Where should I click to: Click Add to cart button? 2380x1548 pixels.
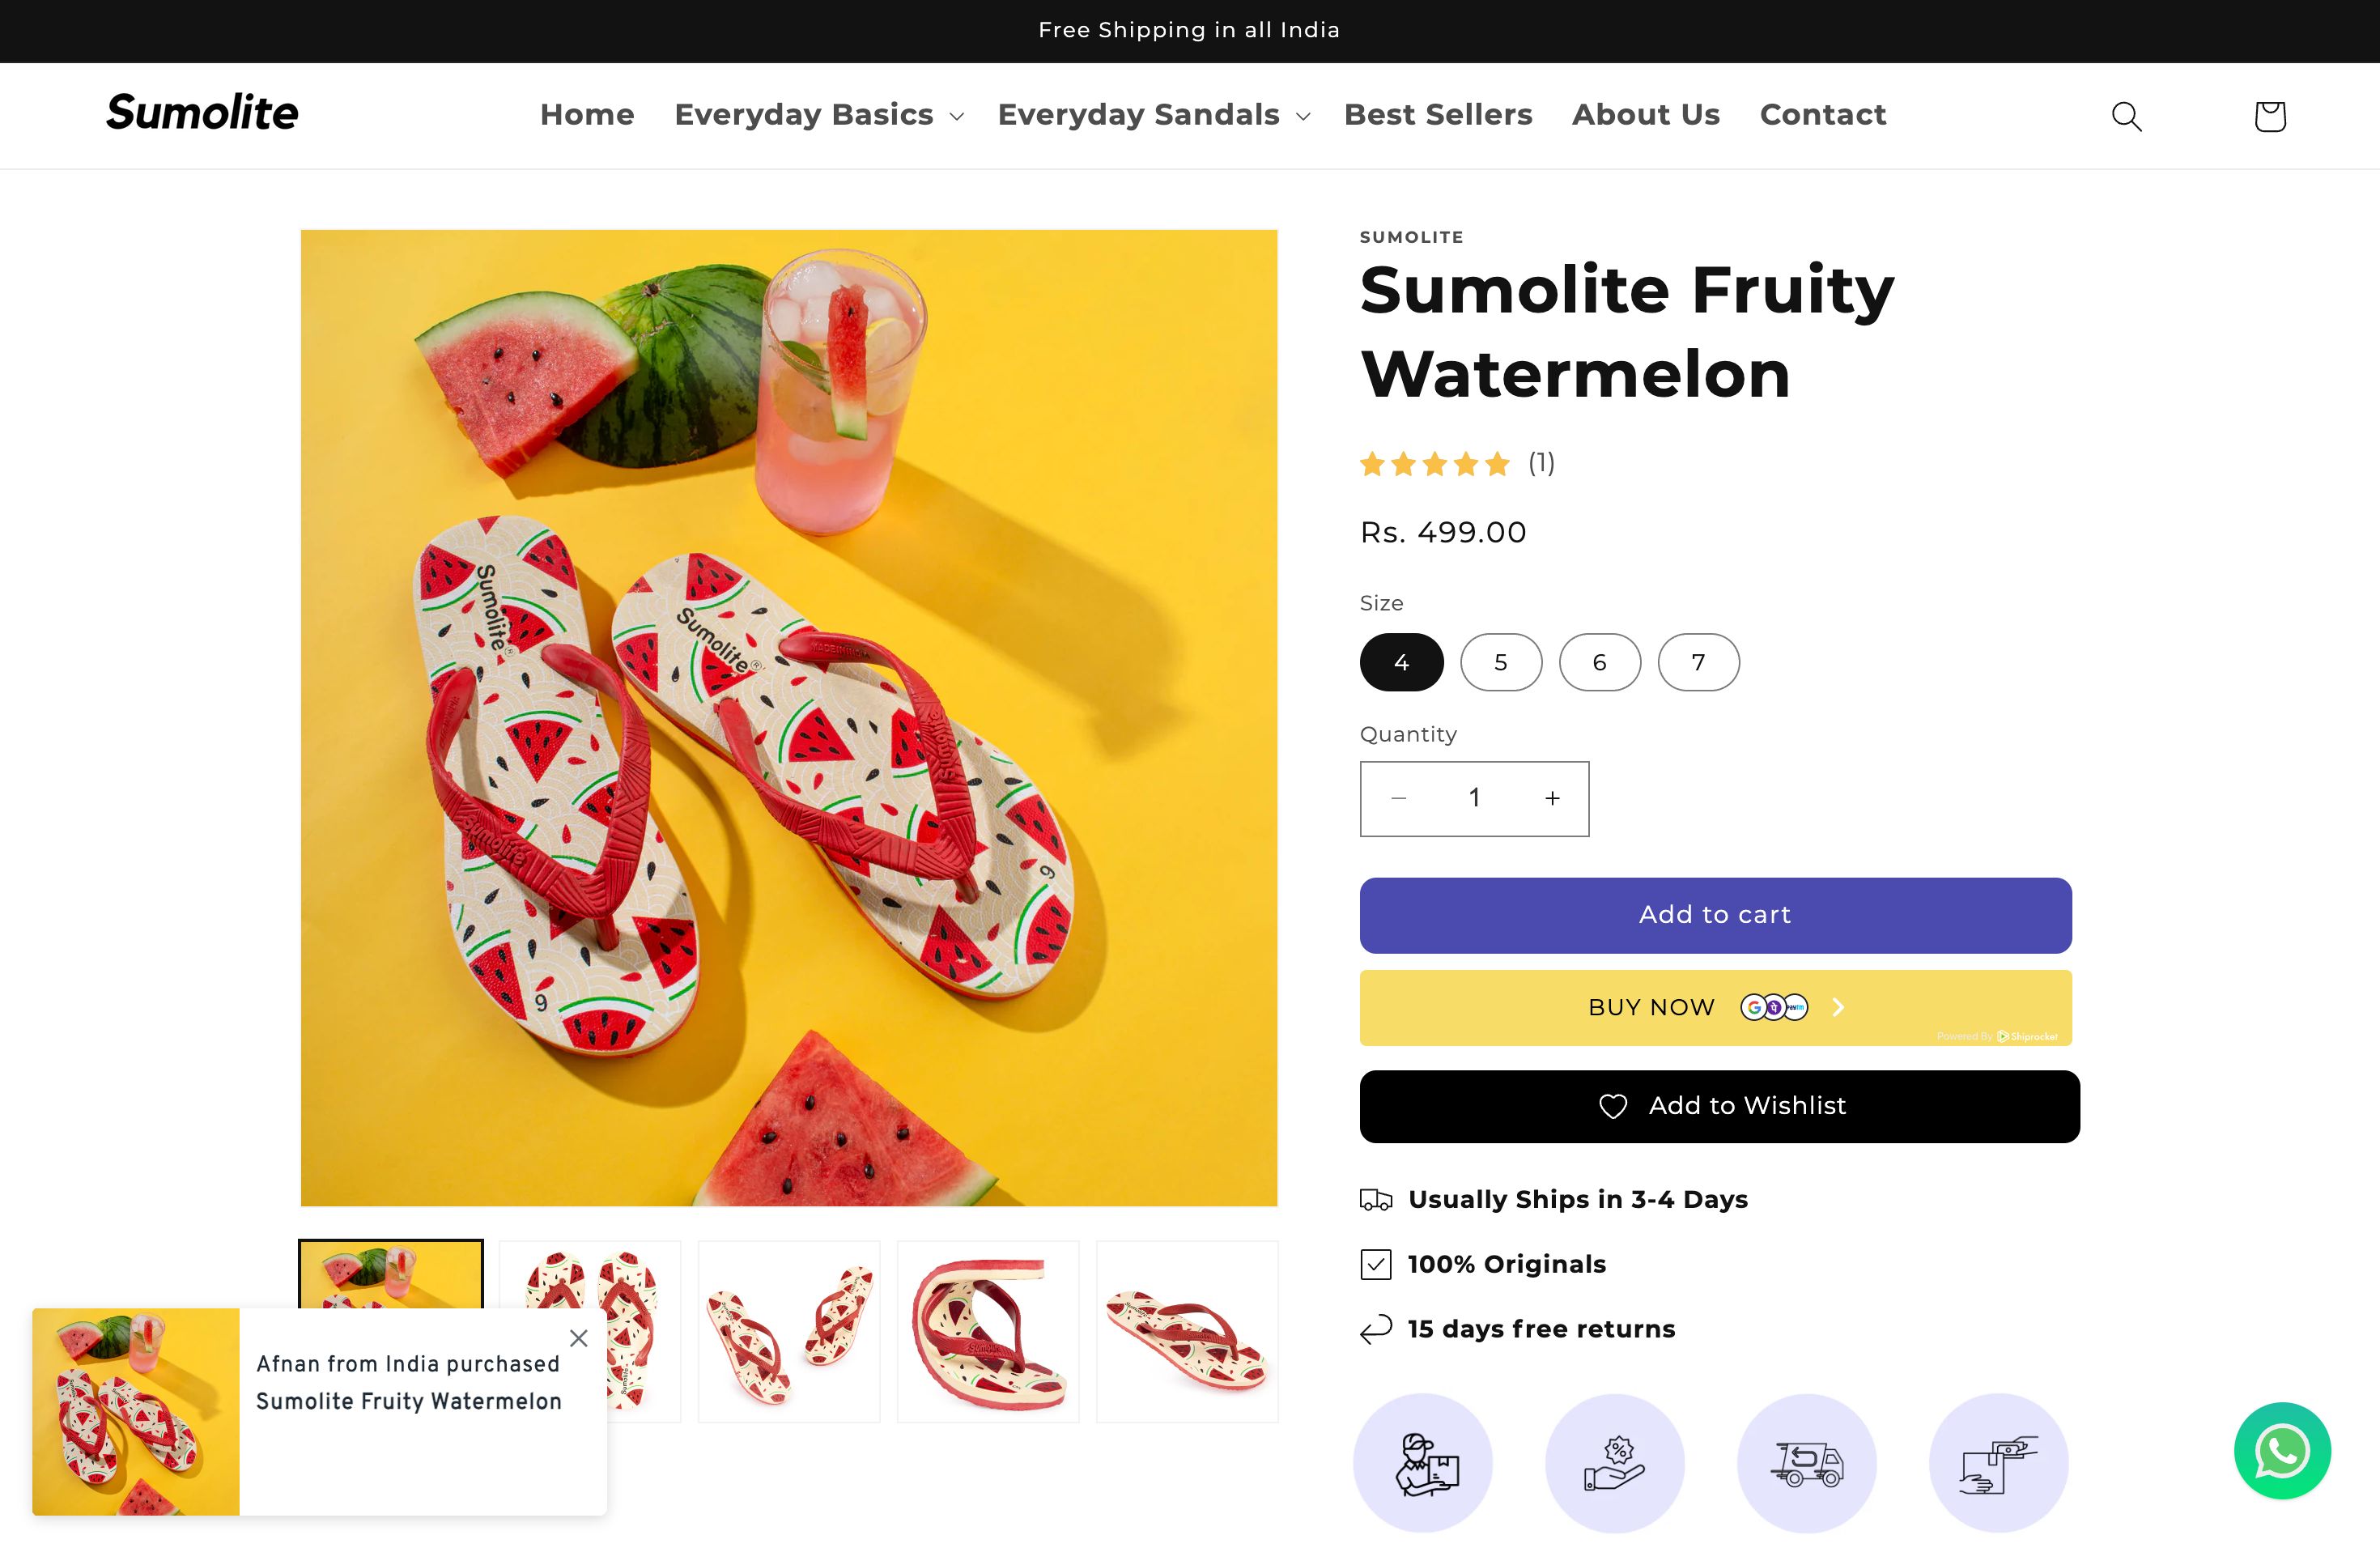1714,915
